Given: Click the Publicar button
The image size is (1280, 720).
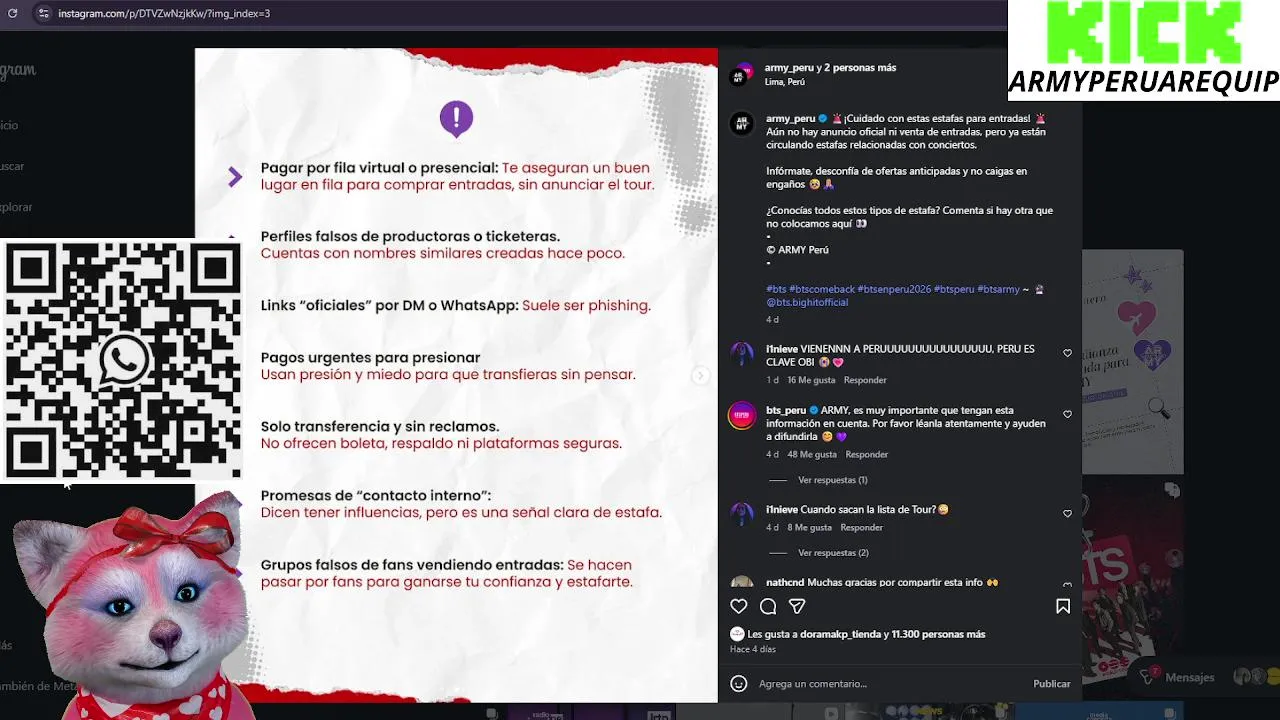Looking at the screenshot, I should [1051, 684].
